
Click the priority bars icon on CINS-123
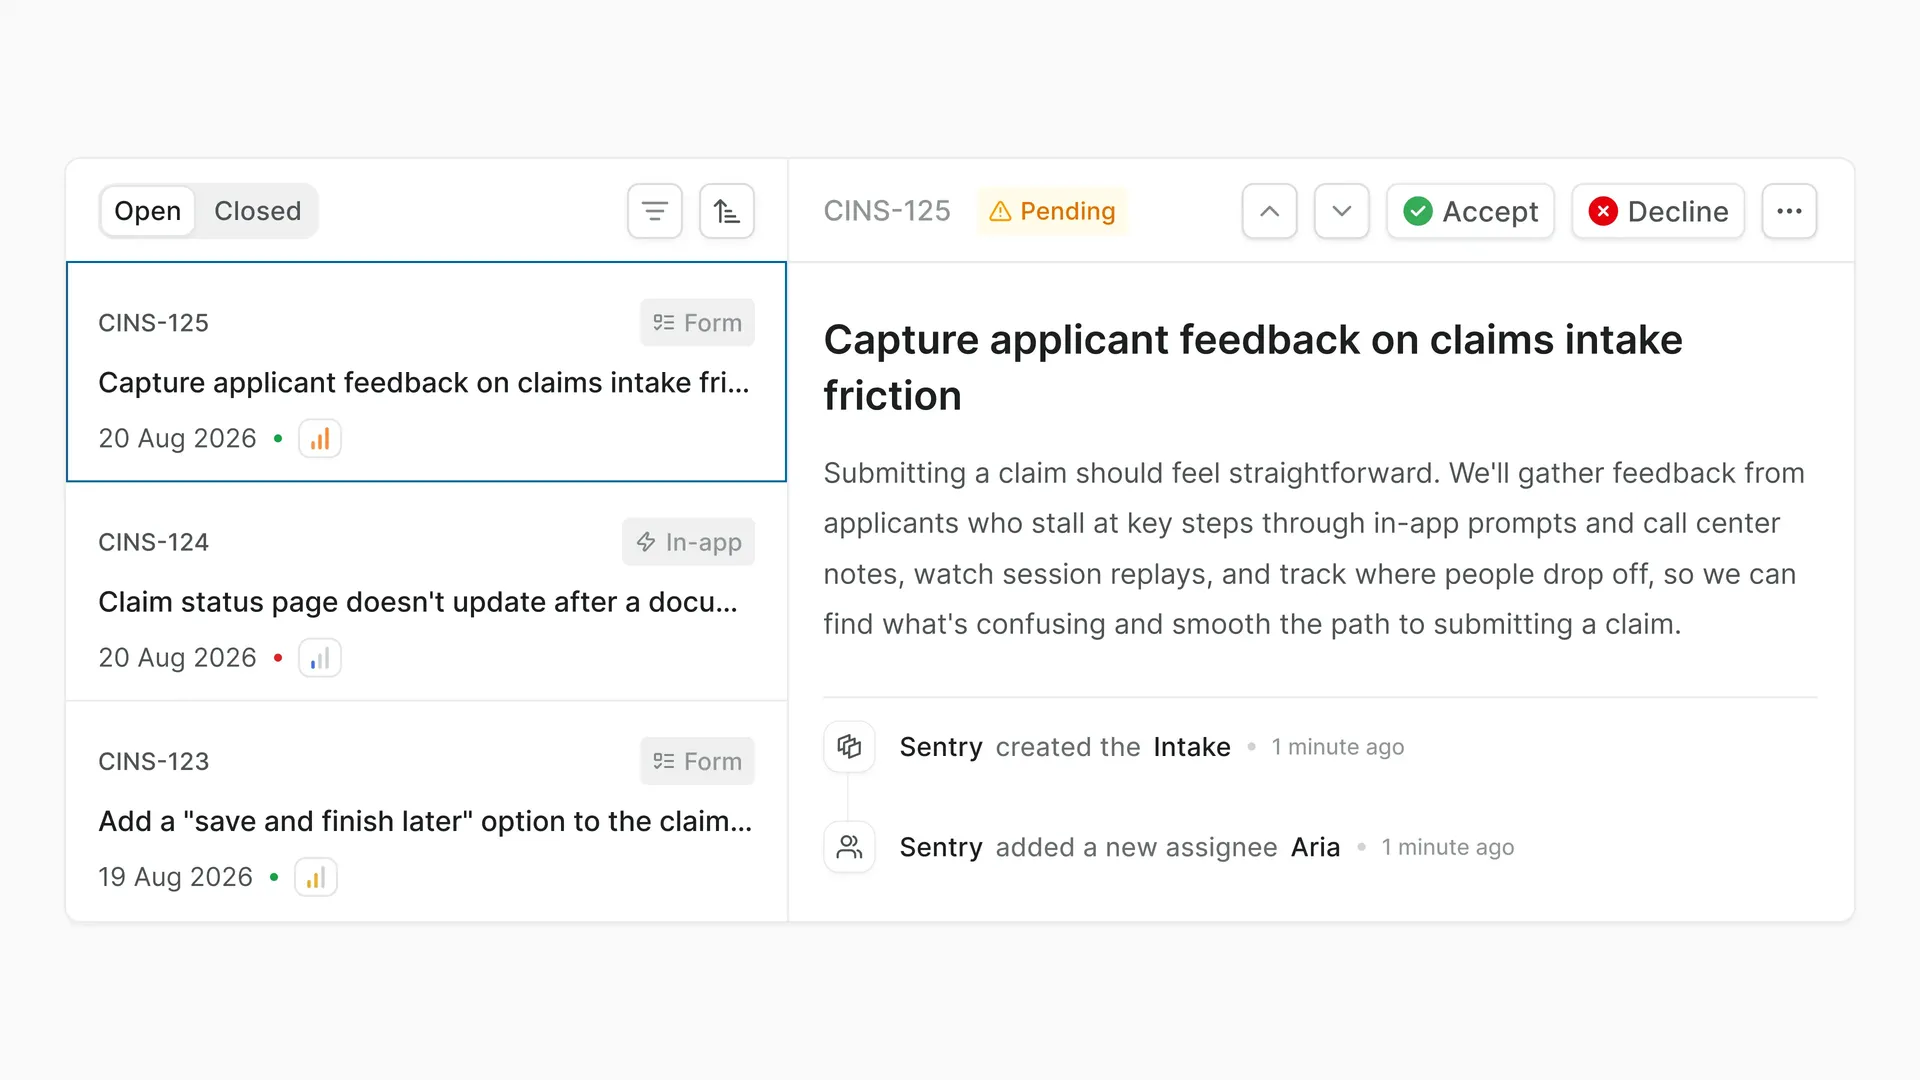316,878
